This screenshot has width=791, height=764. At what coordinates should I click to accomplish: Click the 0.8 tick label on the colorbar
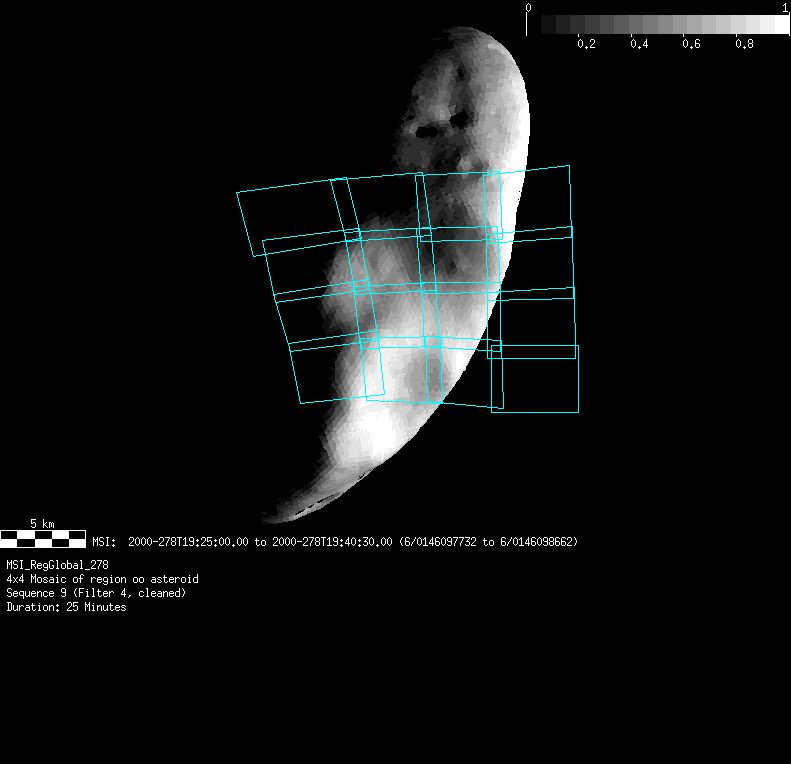point(744,45)
